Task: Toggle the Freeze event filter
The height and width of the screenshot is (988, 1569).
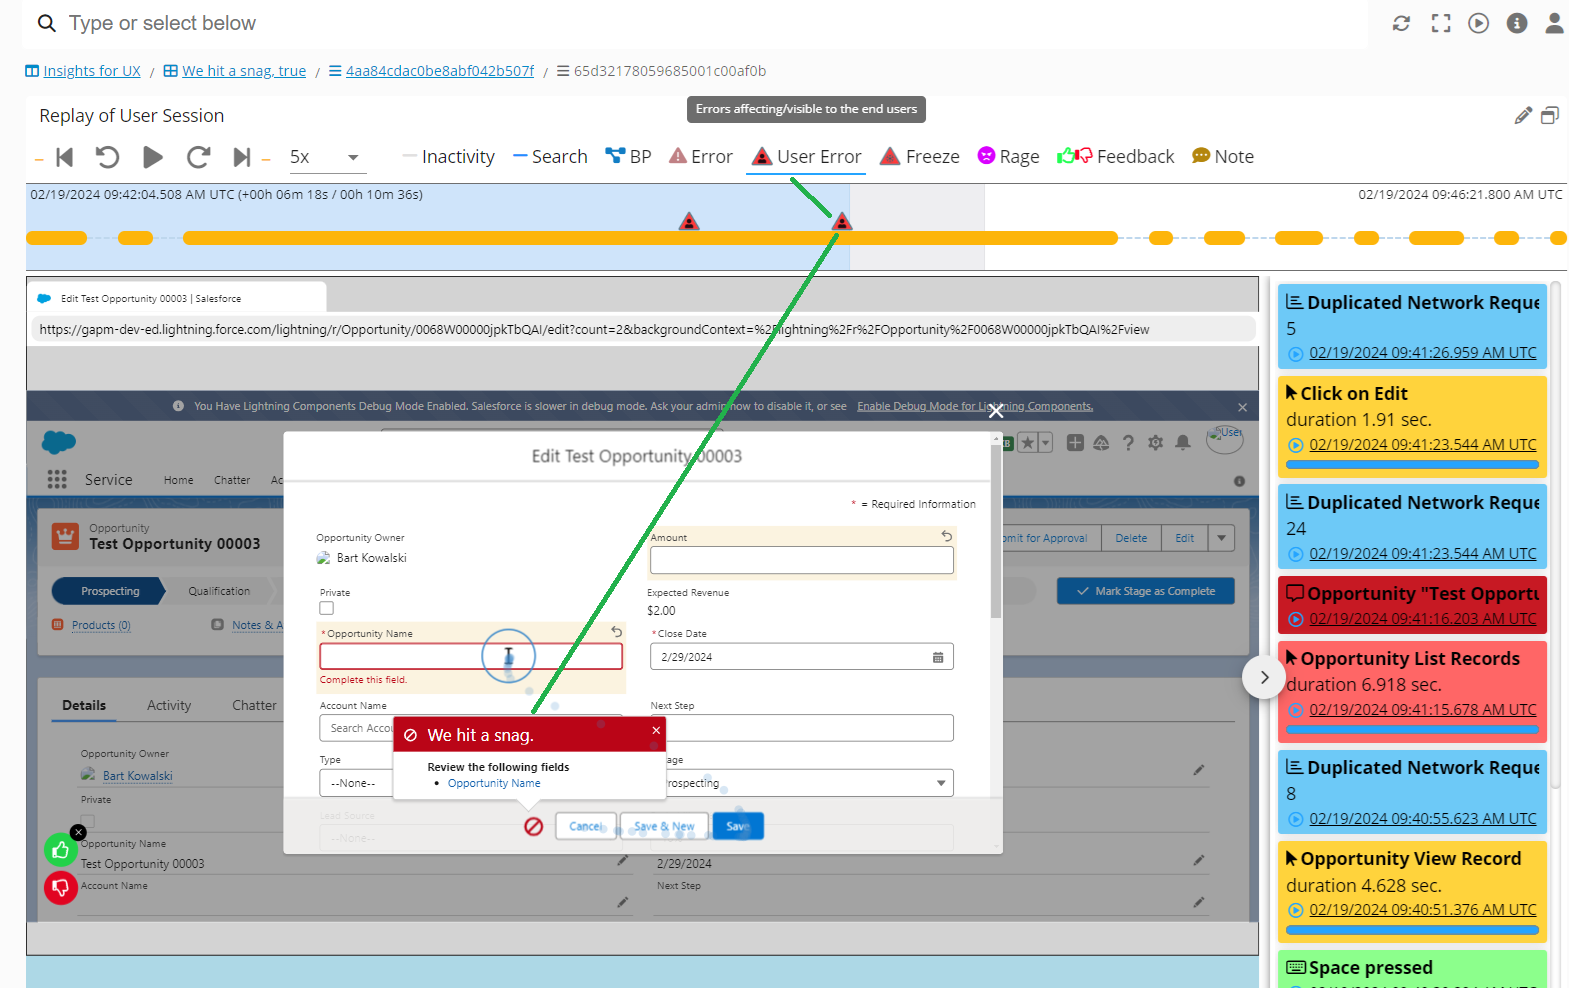Action: coord(919,157)
